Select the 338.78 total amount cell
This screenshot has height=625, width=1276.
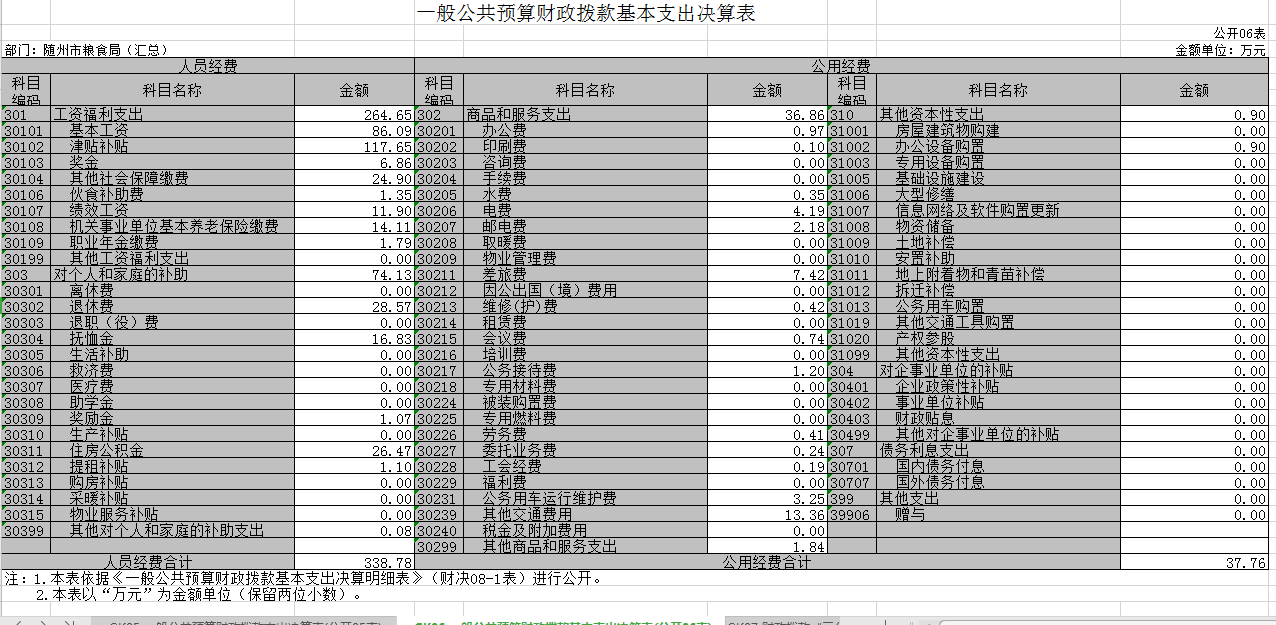click(x=355, y=563)
